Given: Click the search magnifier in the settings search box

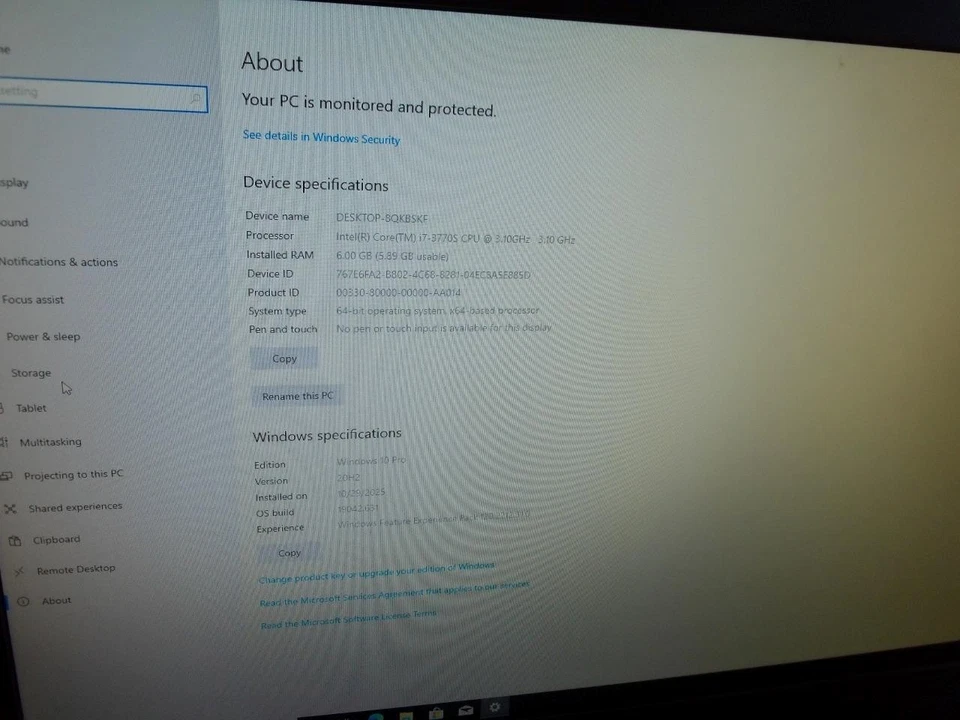Looking at the screenshot, I should click(197, 98).
